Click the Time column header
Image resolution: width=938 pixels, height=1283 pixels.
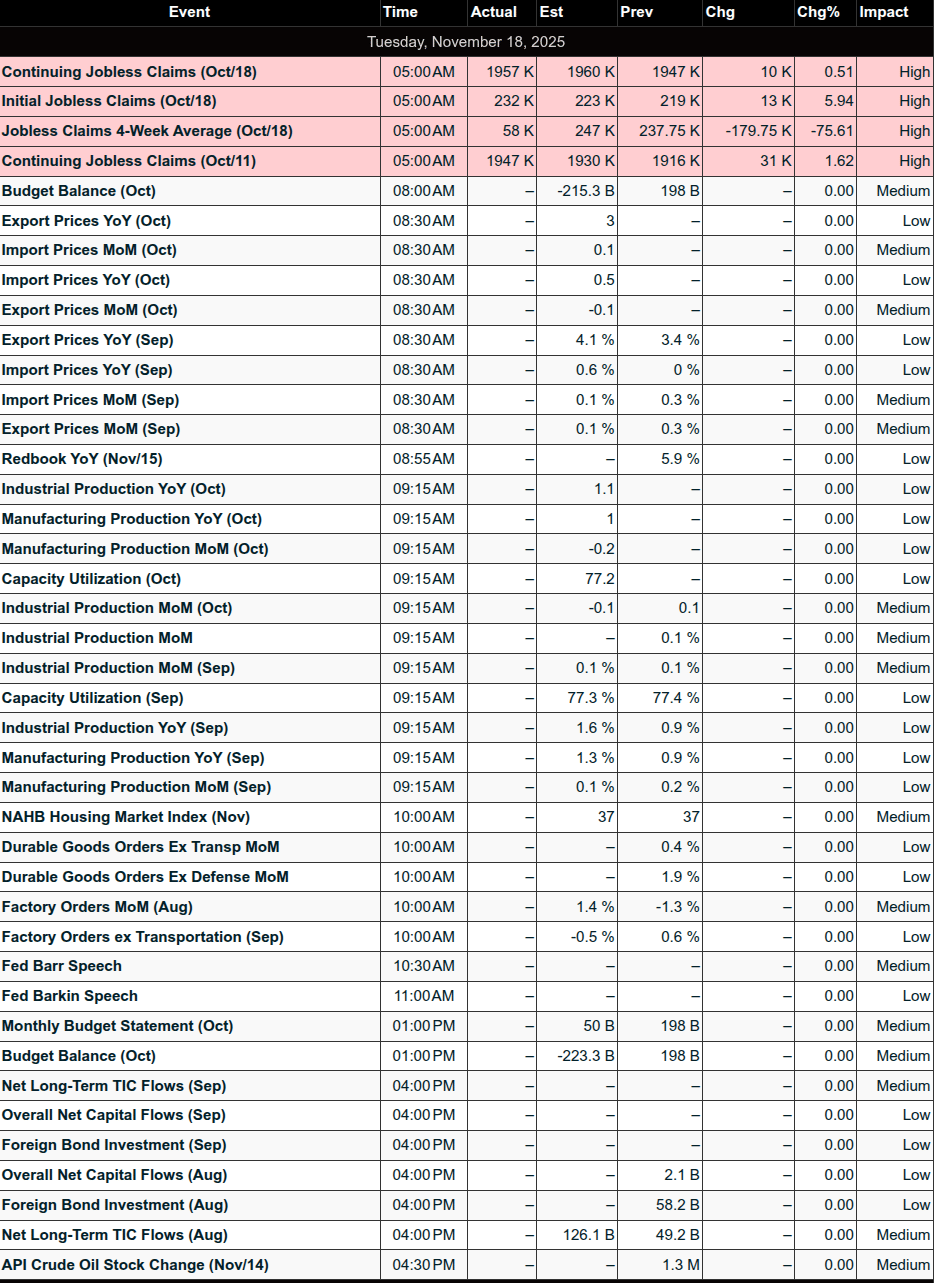pos(400,12)
